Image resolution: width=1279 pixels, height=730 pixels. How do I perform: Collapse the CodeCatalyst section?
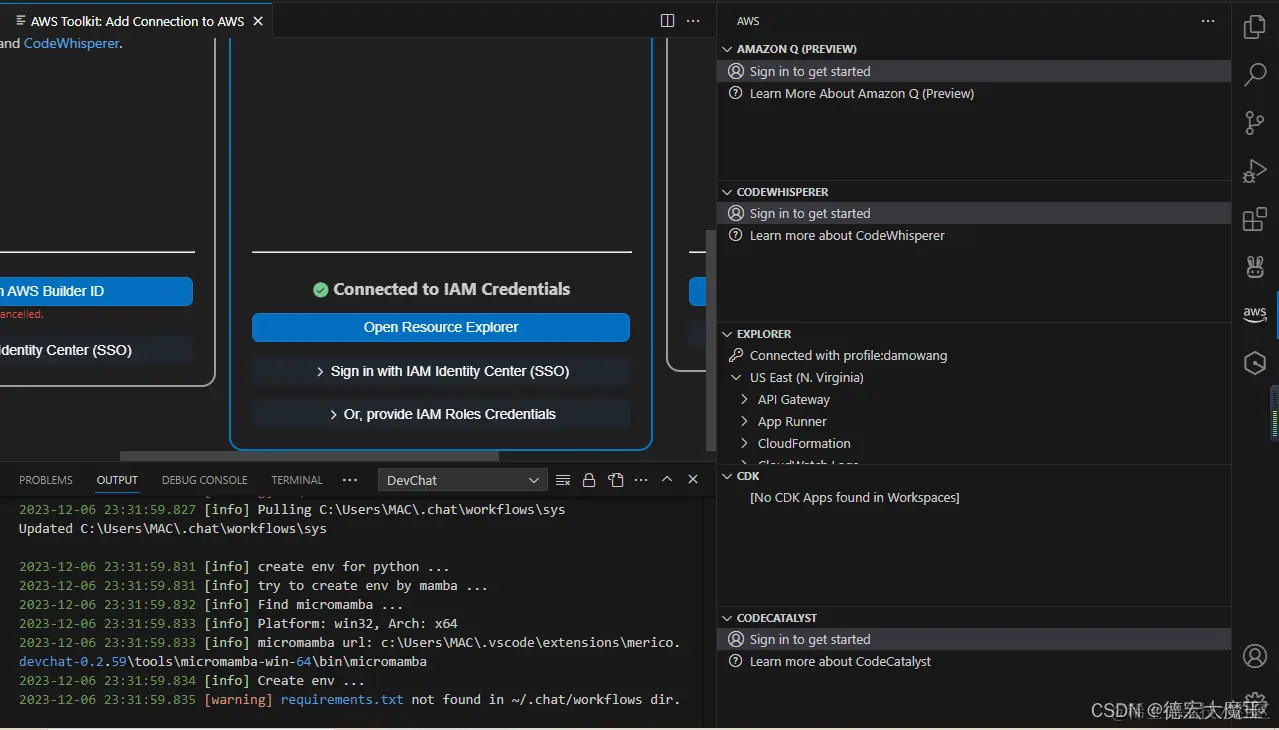click(x=728, y=618)
